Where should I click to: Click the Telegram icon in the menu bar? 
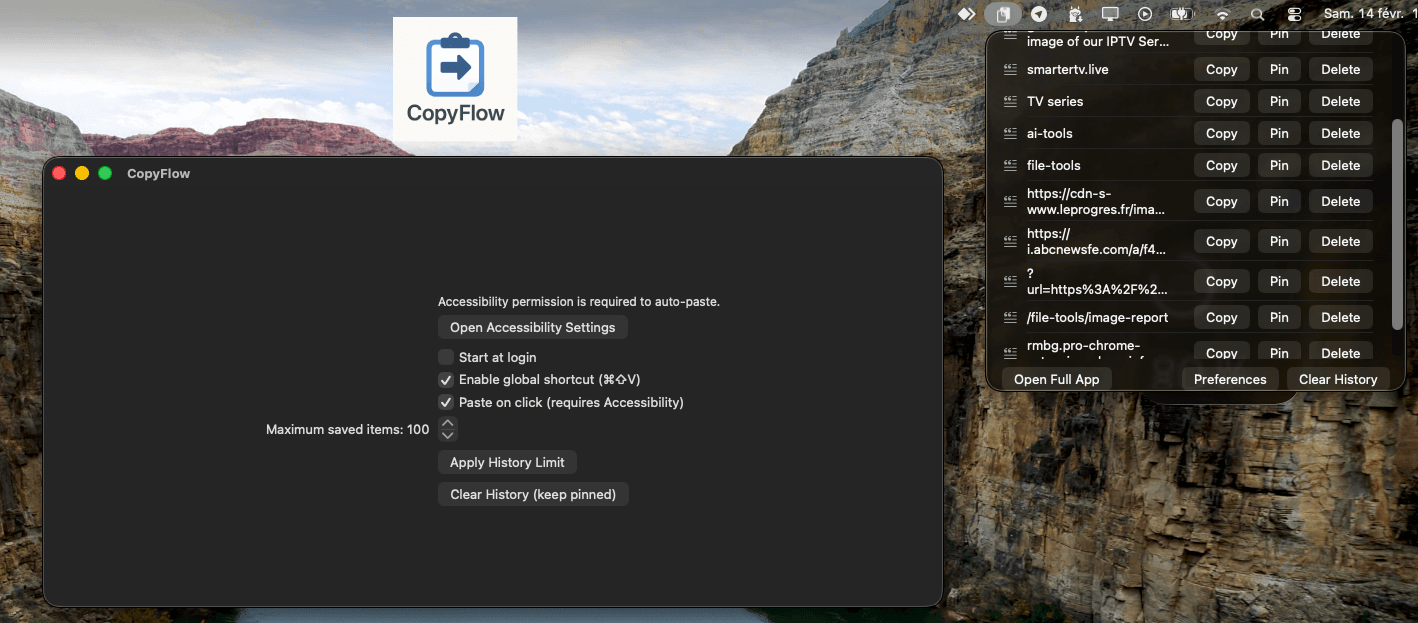point(1039,14)
